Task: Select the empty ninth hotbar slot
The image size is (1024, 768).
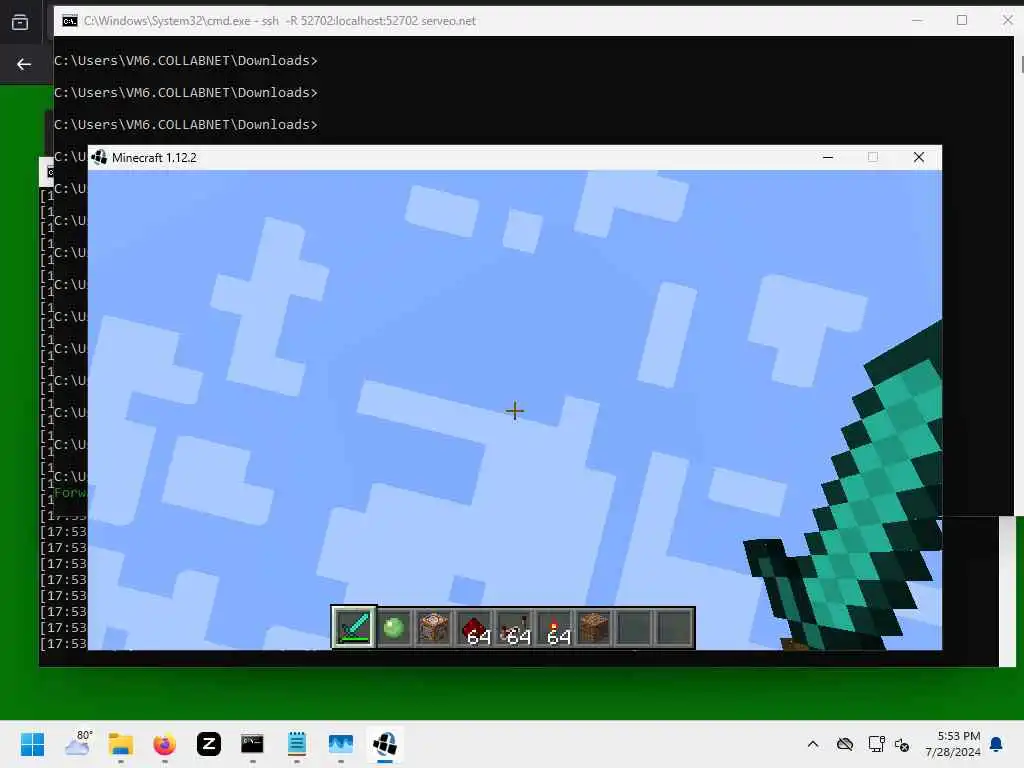Action: [675, 628]
